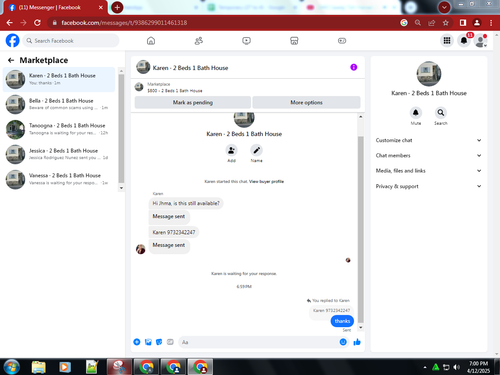500x375 pixels.
Task: Open File Explorer from taskbar
Action: (38, 367)
